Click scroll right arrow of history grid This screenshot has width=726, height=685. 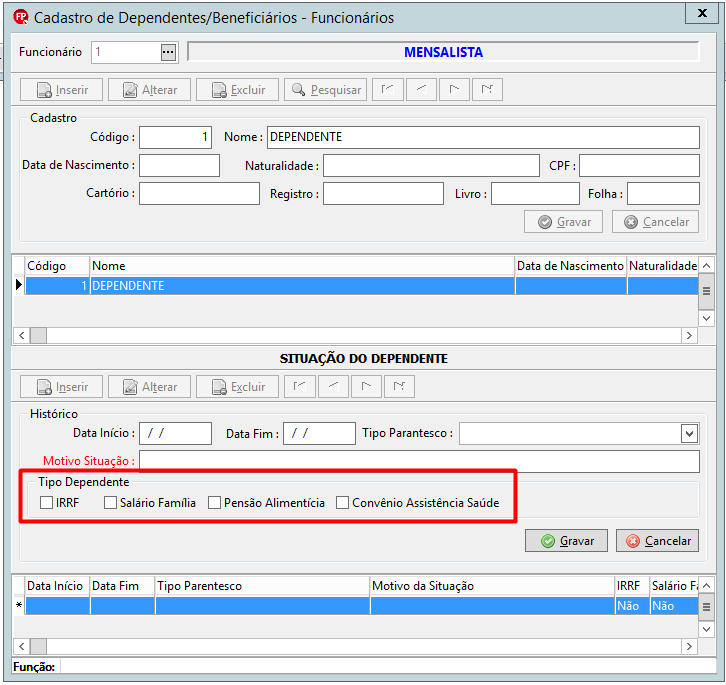pyautogui.click(x=689, y=646)
